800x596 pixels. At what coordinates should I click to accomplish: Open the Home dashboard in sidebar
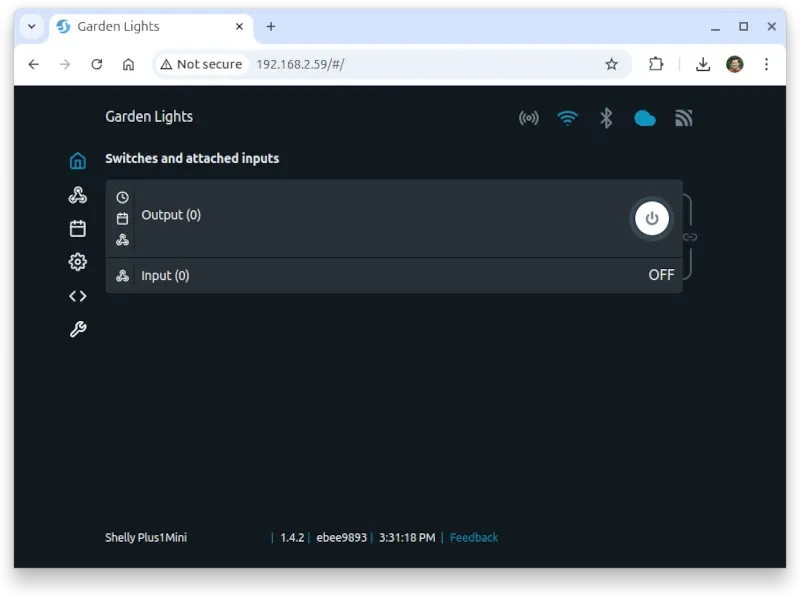(x=77, y=160)
